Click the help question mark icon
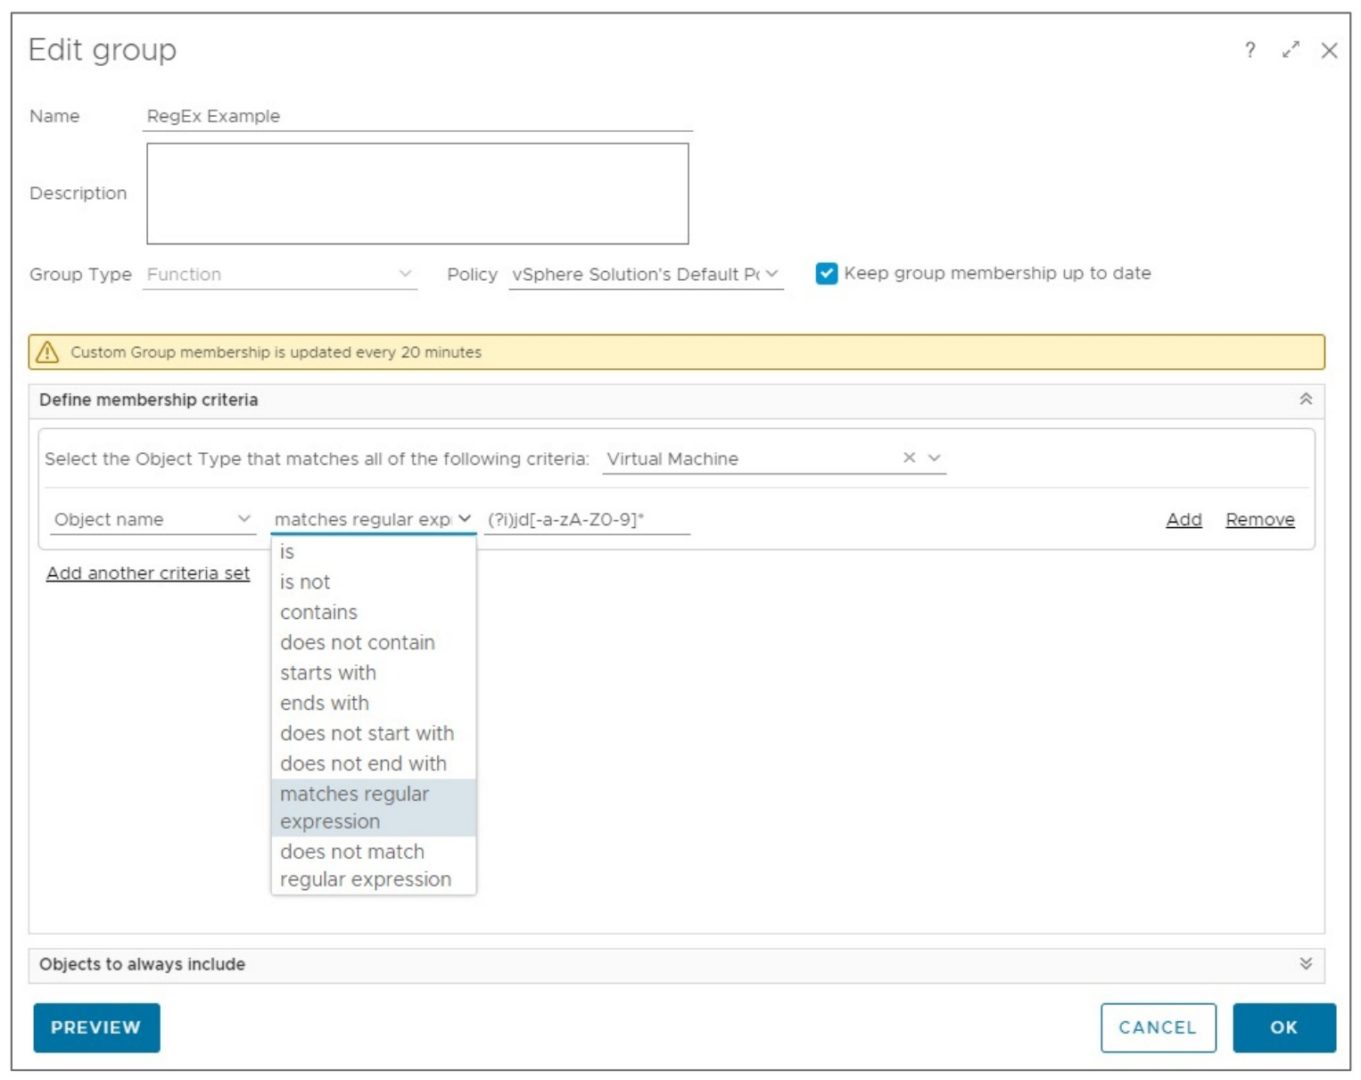 click(x=1250, y=50)
